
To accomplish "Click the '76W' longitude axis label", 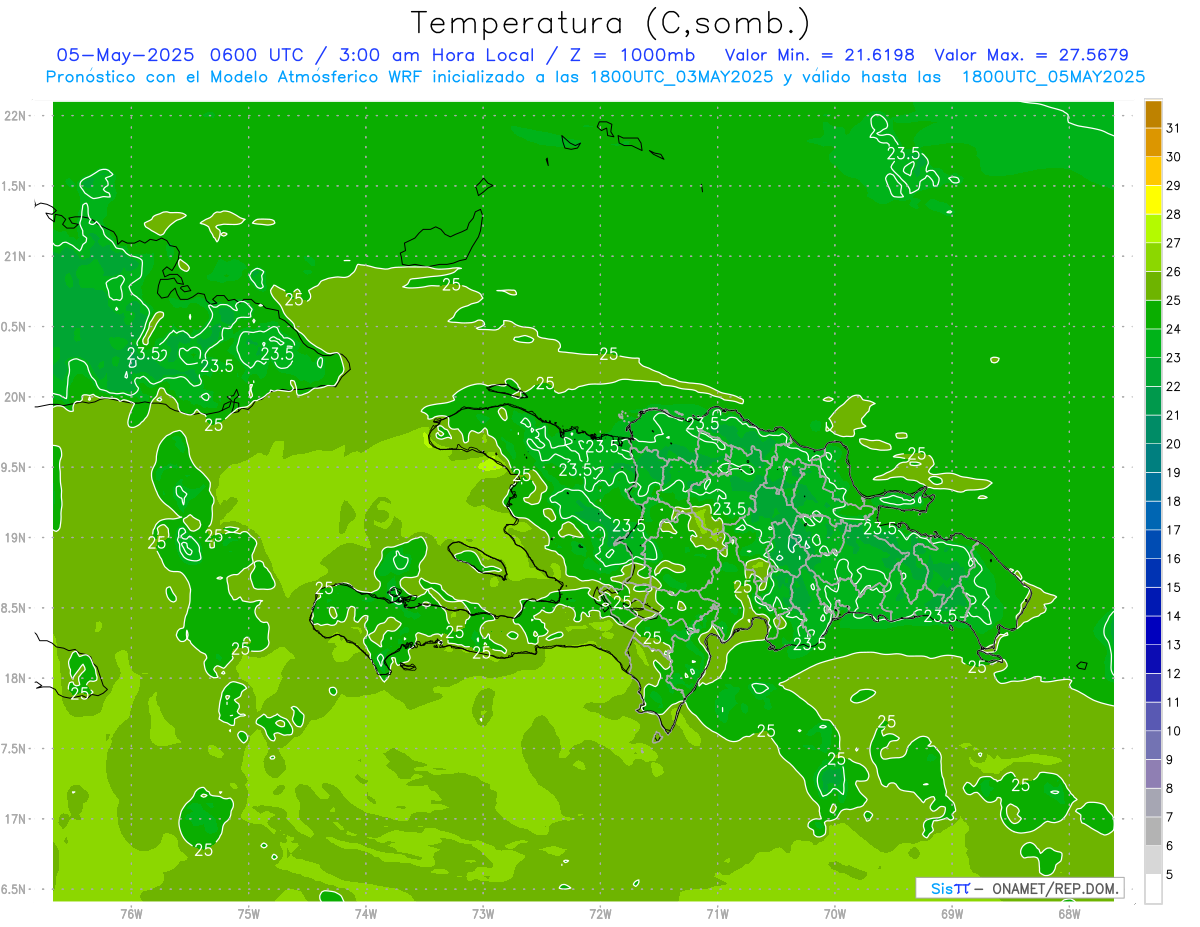I will point(131,913).
